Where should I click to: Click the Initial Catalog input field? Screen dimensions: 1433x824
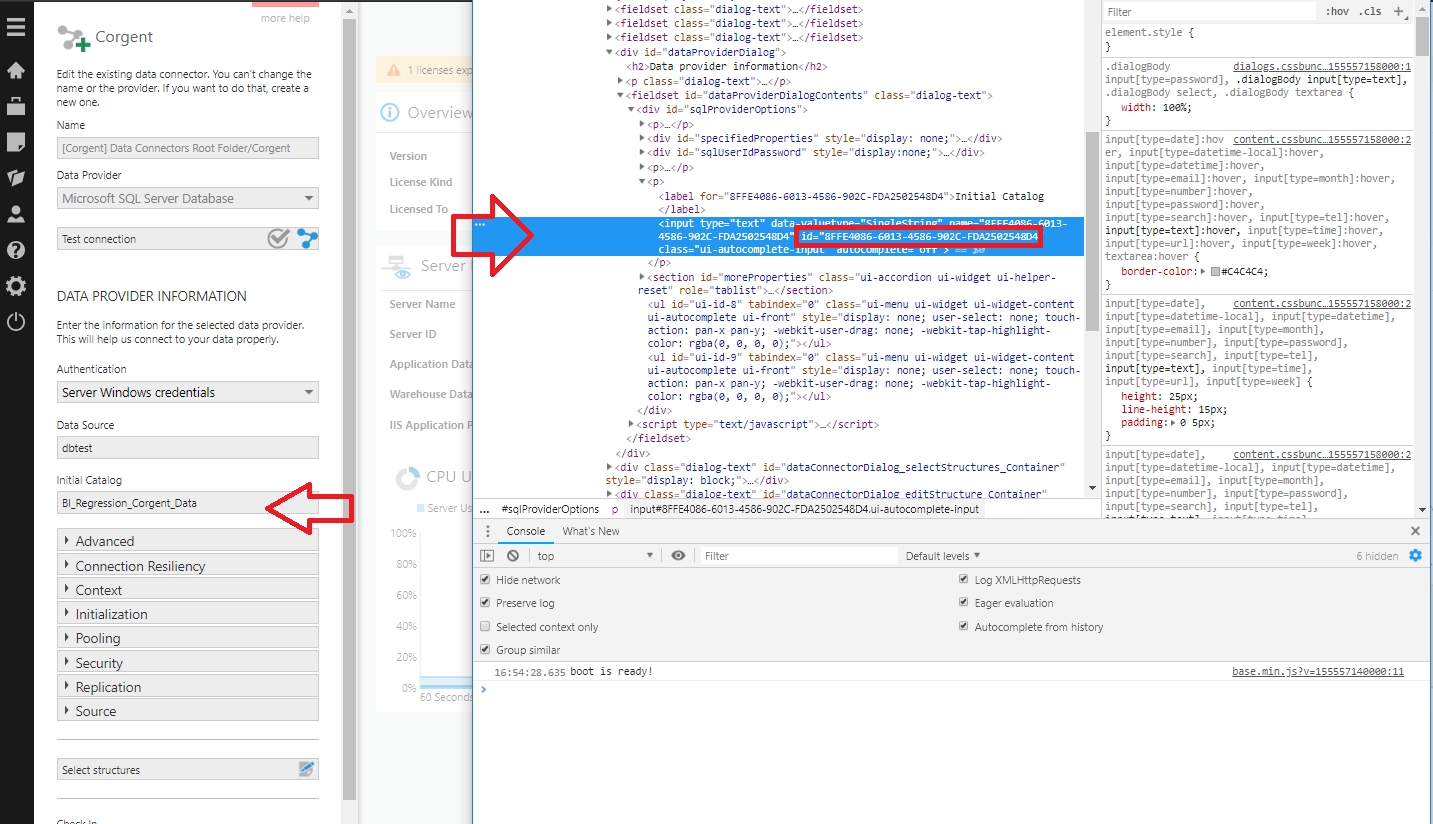coord(188,502)
